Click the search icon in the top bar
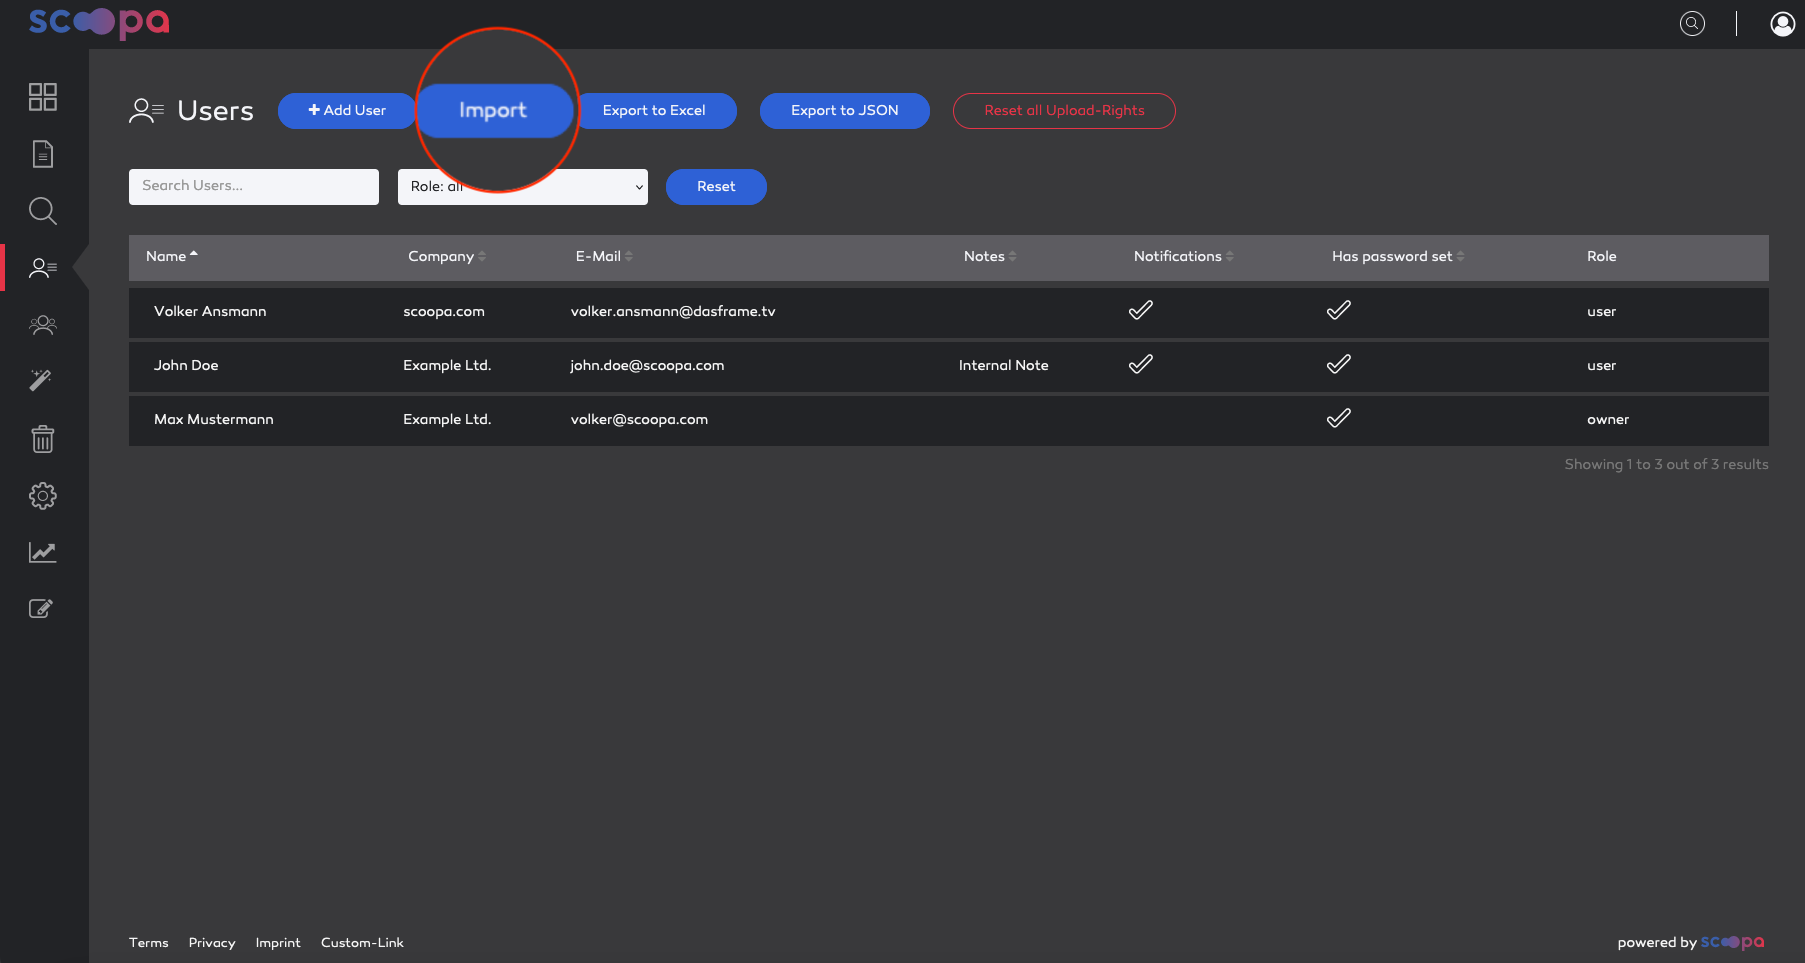The width and height of the screenshot is (1805, 963). coord(1692,23)
